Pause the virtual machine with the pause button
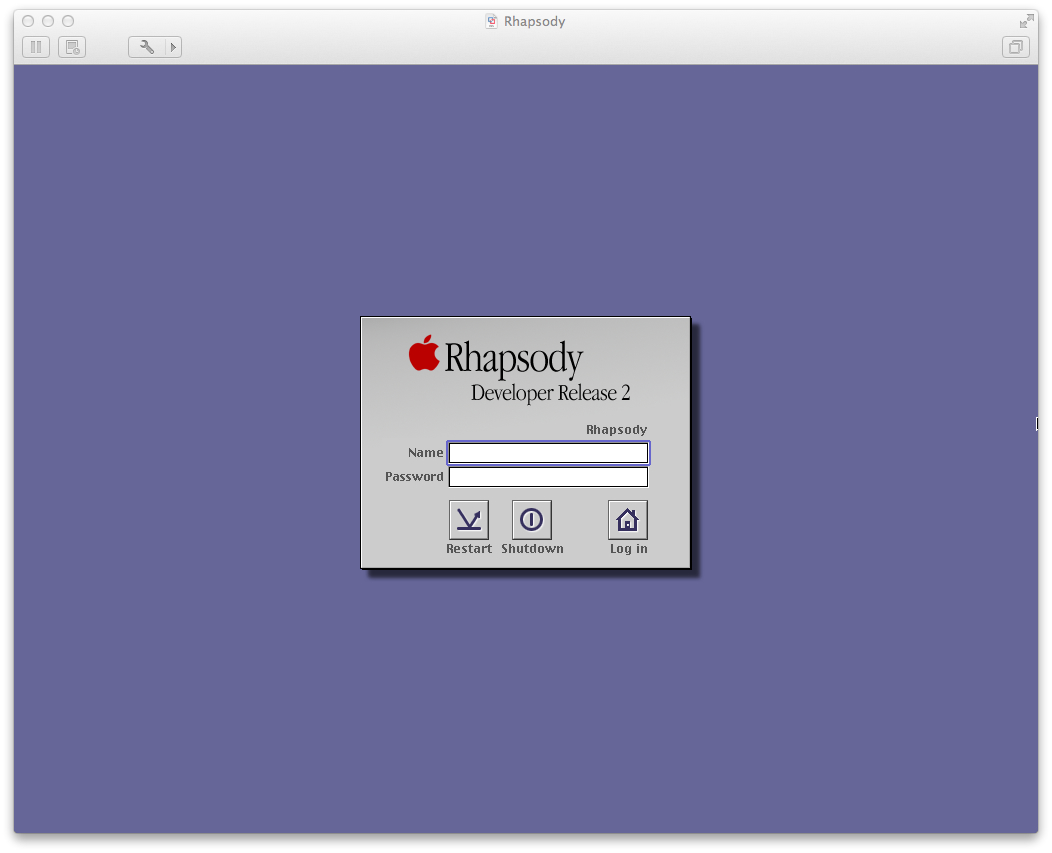Image resolution: width=1052 pixels, height=853 pixels. (36, 47)
